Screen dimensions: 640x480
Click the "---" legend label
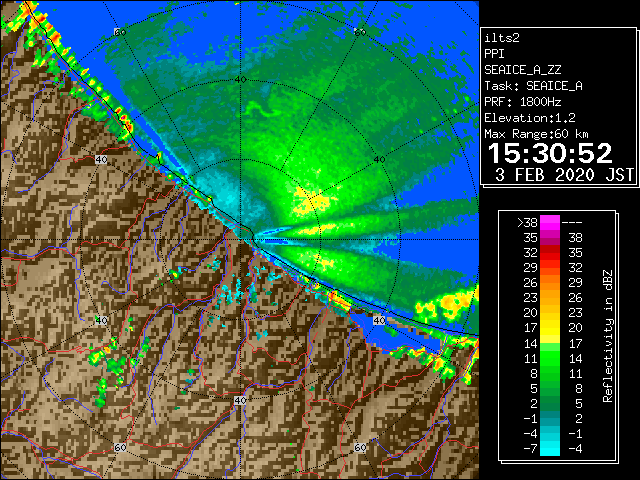coord(572,223)
